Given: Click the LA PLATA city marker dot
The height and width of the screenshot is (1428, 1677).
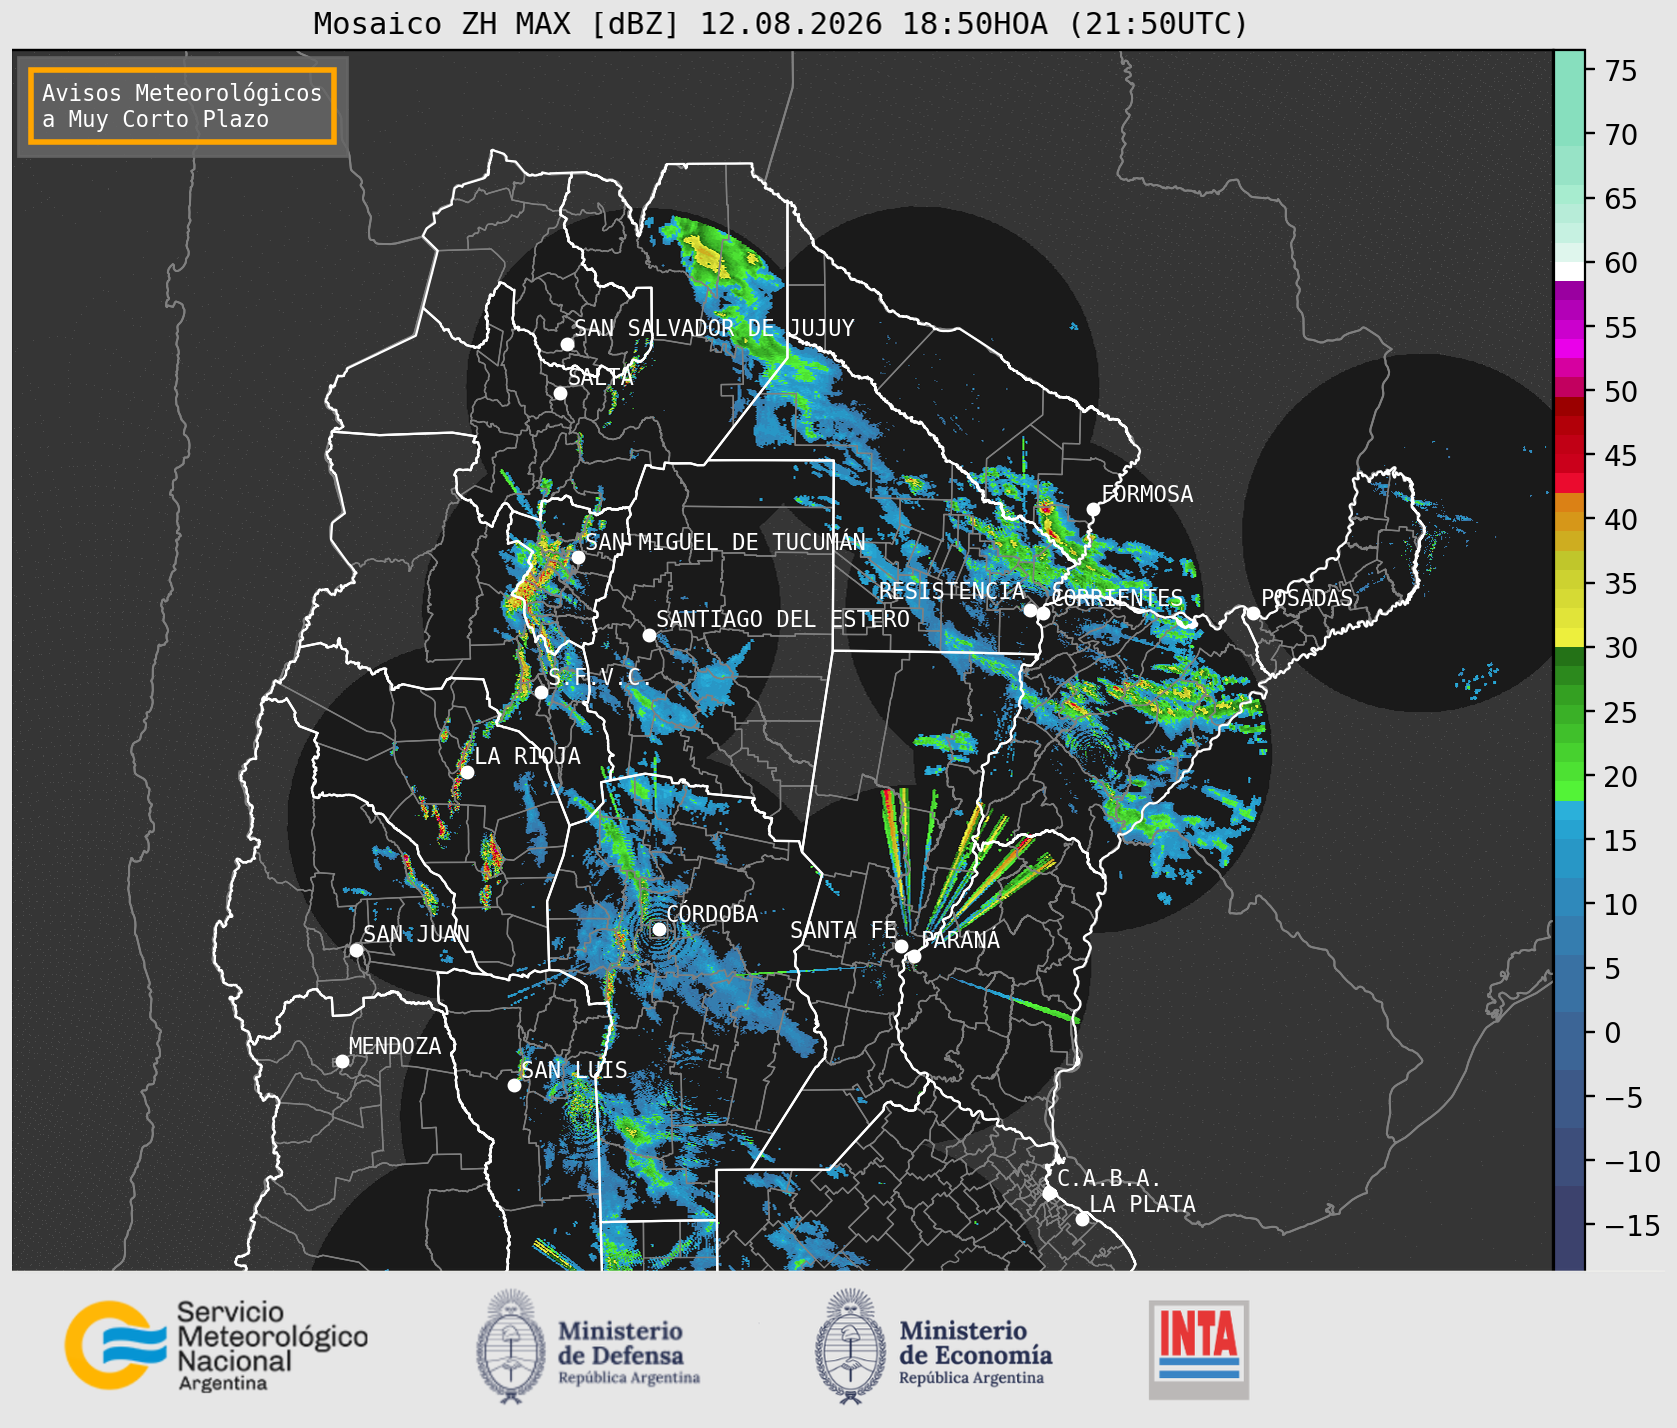Looking at the screenshot, I should click(1082, 1218).
